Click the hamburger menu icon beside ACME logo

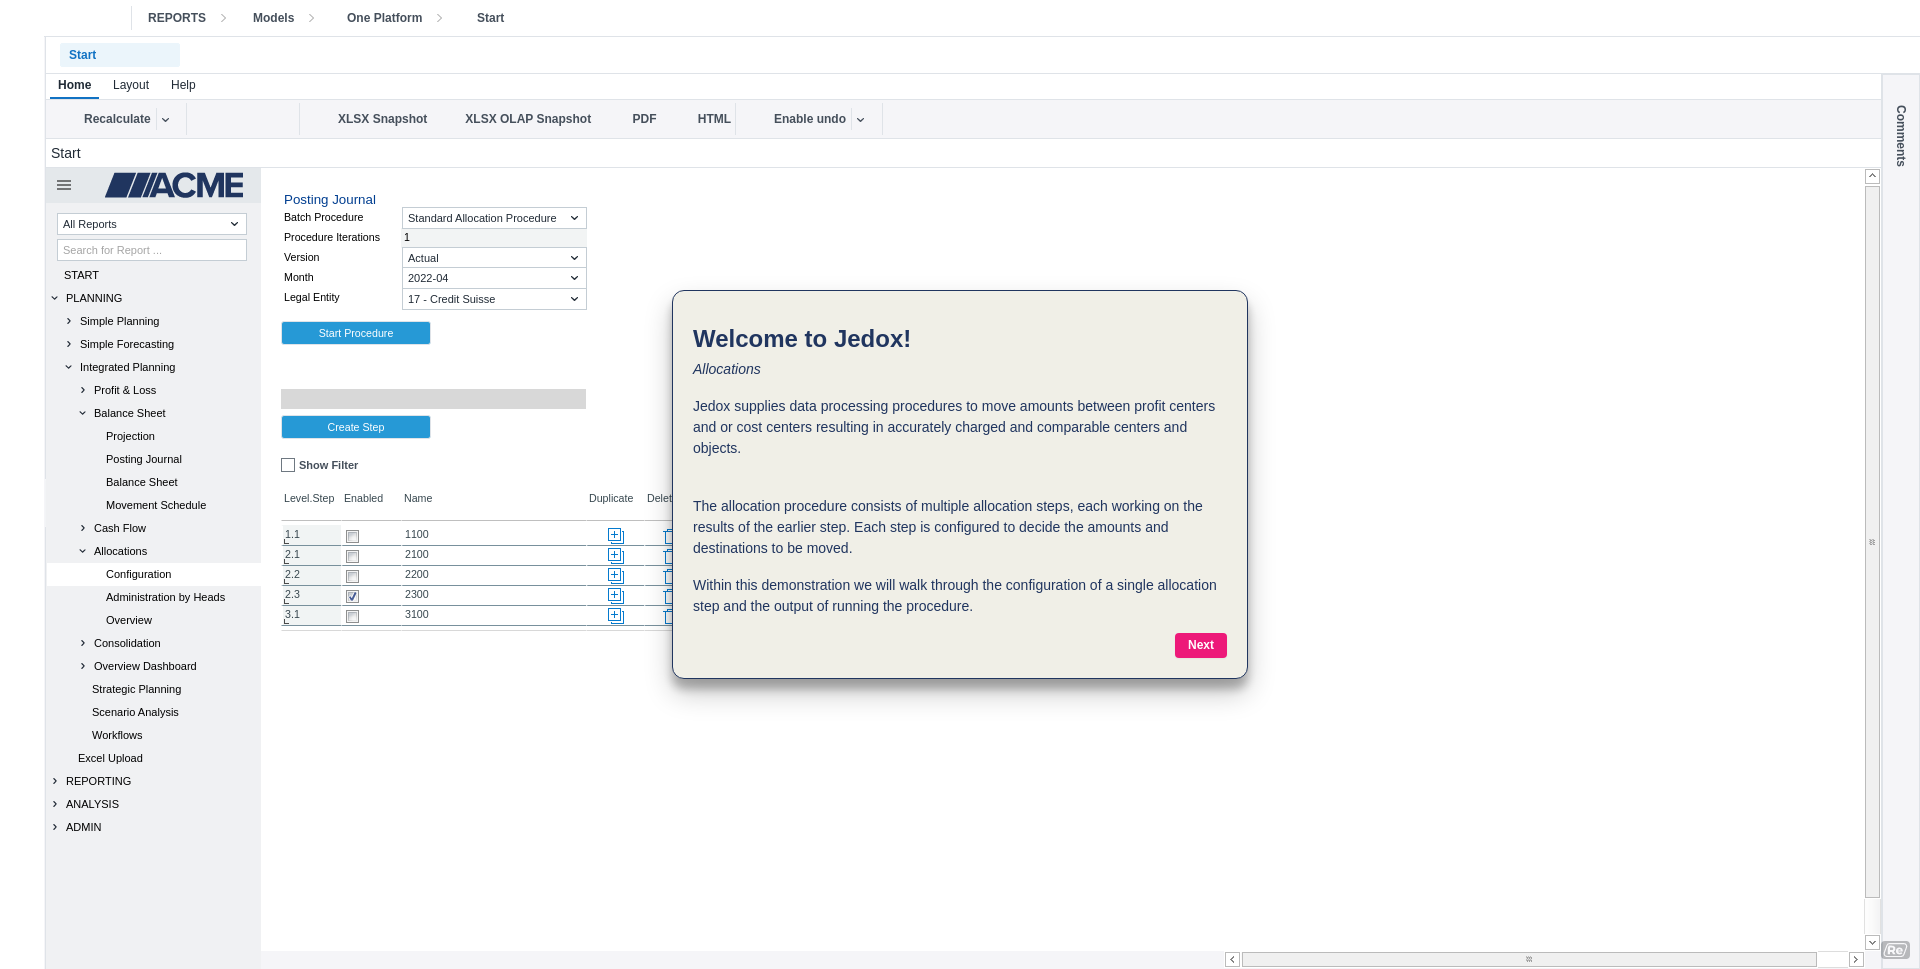point(64,185)
